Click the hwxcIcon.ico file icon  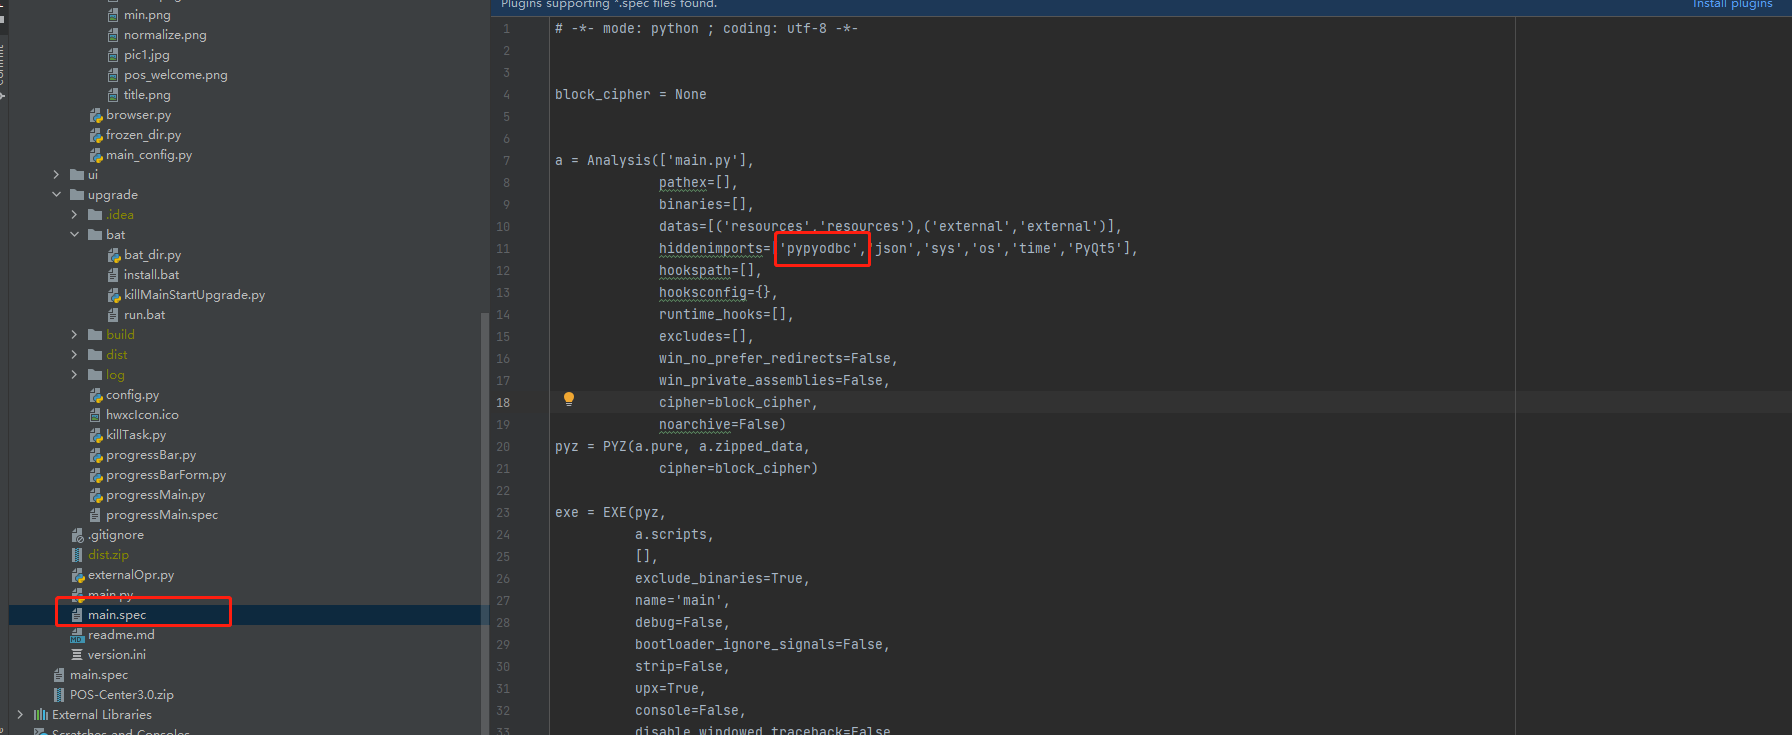click(x=96, y=415)
